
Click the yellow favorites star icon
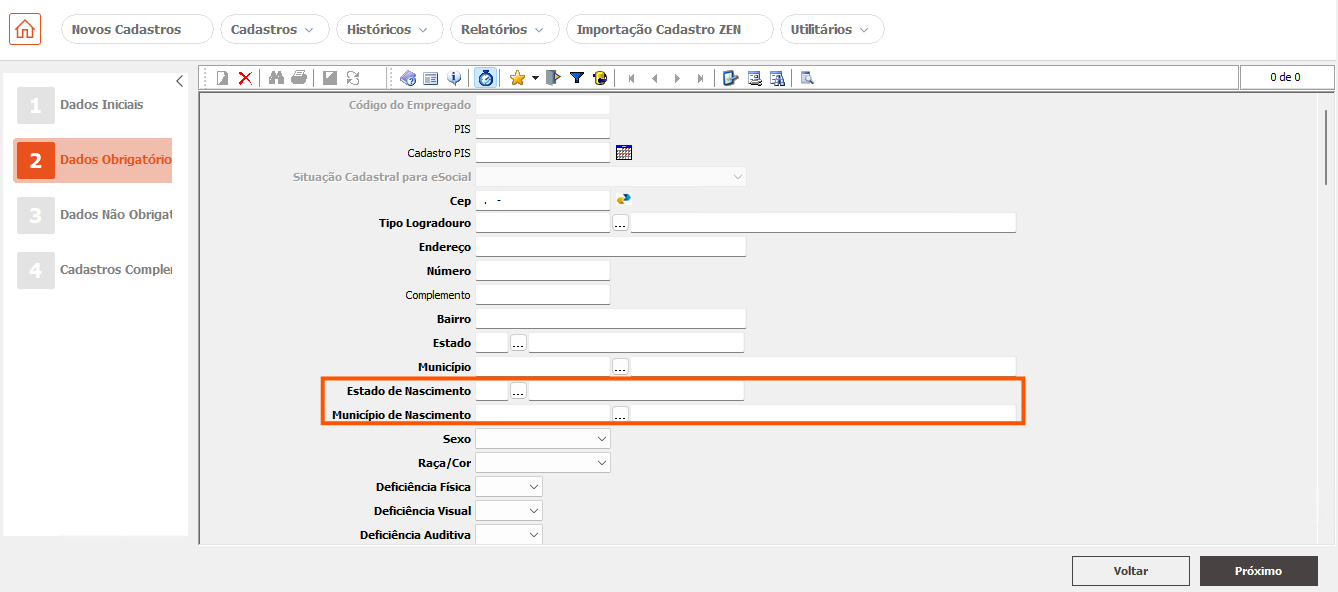click(x=517, y=78)
